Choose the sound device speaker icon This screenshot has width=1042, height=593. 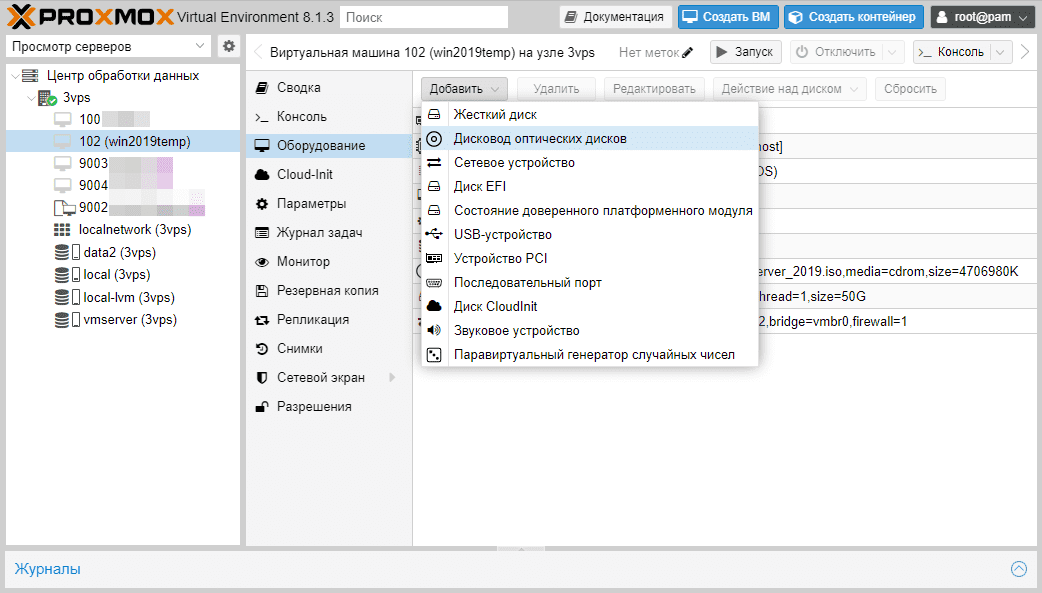(x=434, y=330)
